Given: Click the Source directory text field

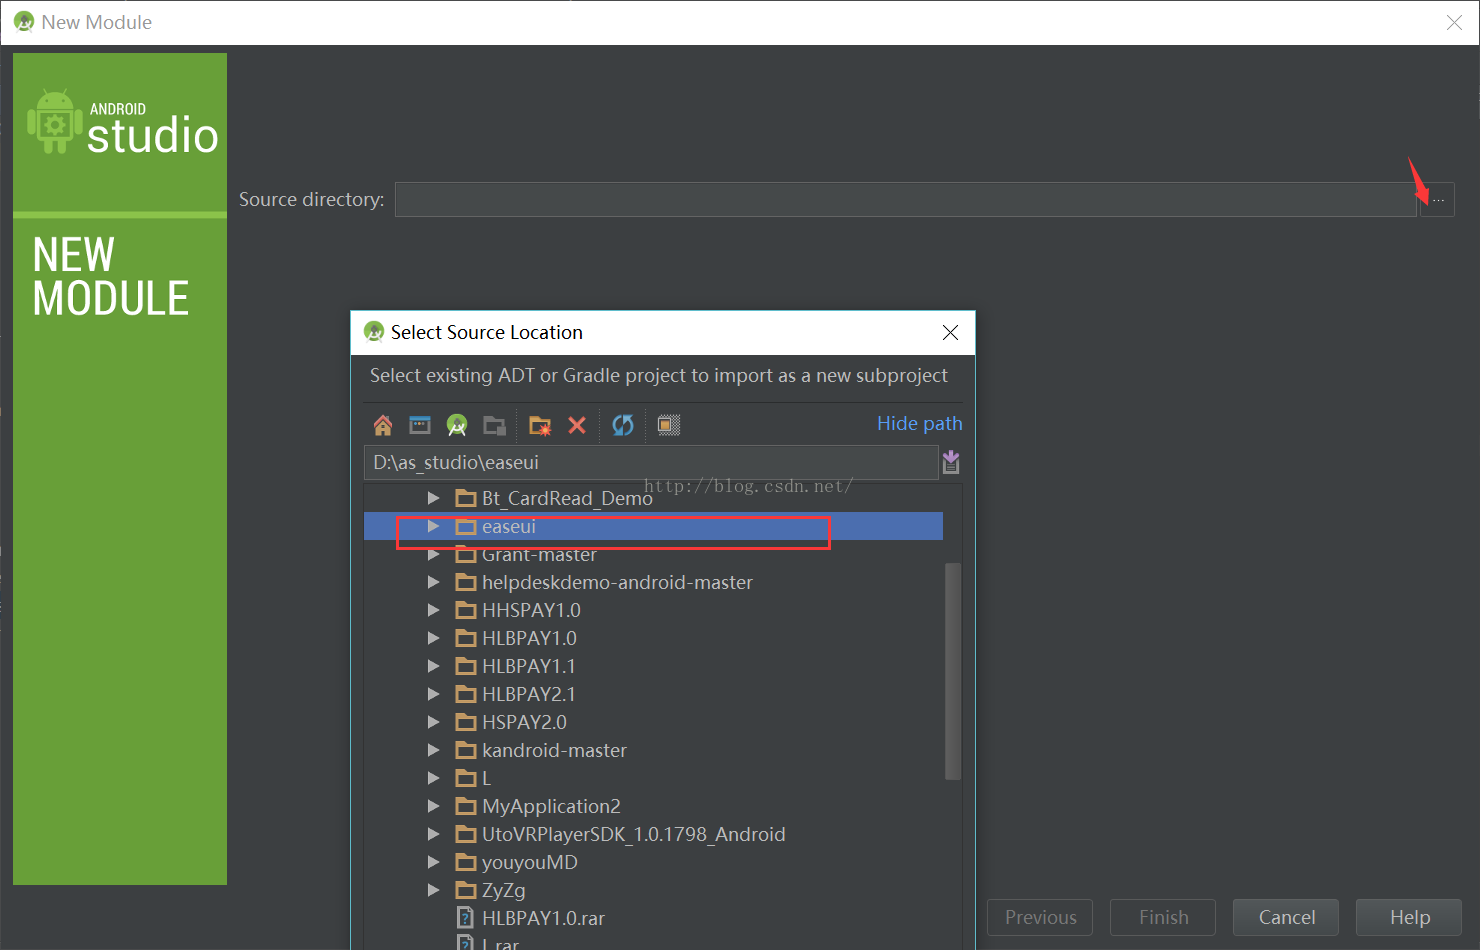Looking at the screenshot, I should (x=906, y=200).
